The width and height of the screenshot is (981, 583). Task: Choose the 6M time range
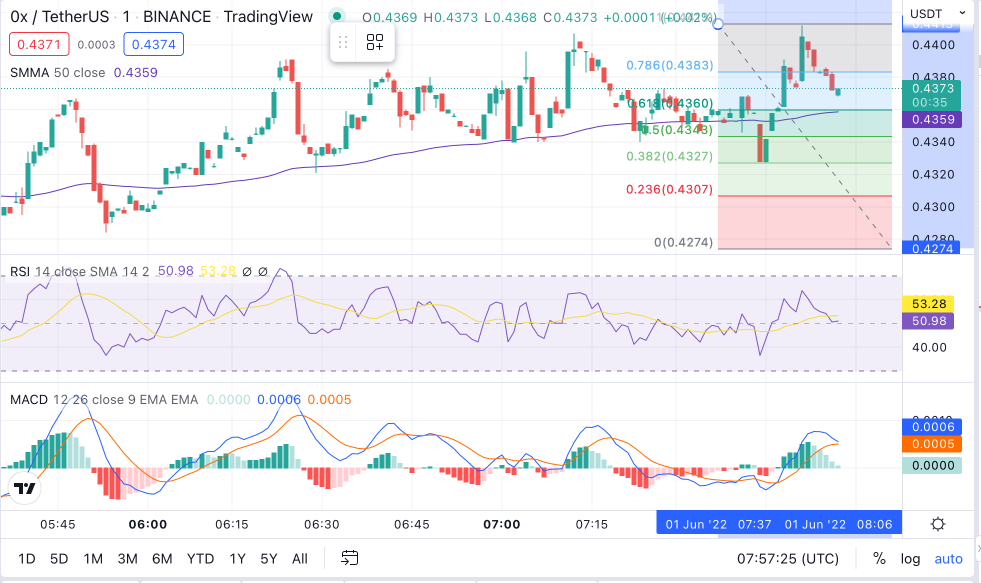pyautogui.click(x=162, y=559)
